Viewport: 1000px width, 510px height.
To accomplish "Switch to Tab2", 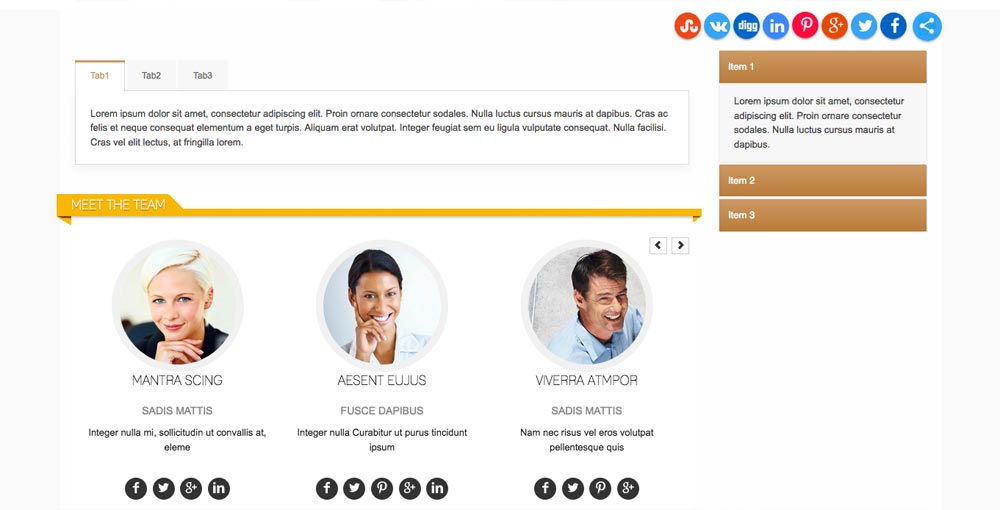I will (151, 75).
